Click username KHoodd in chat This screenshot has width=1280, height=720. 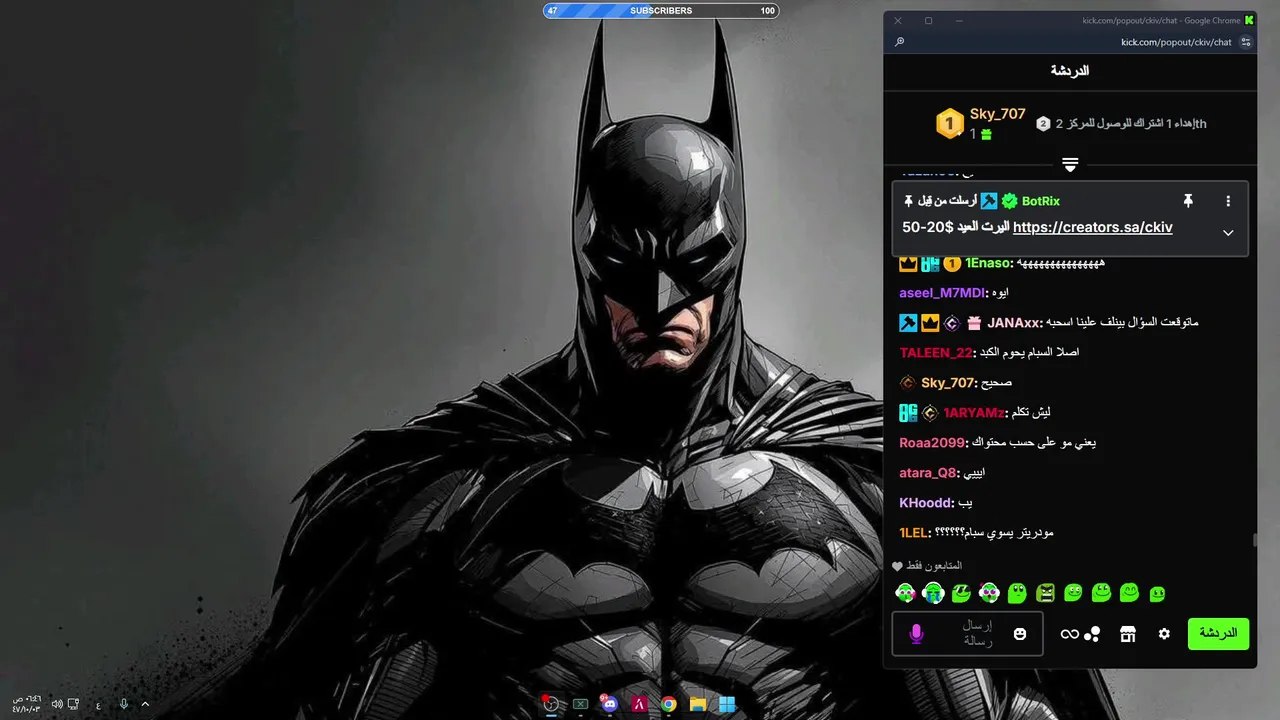(x=926, y=503)
